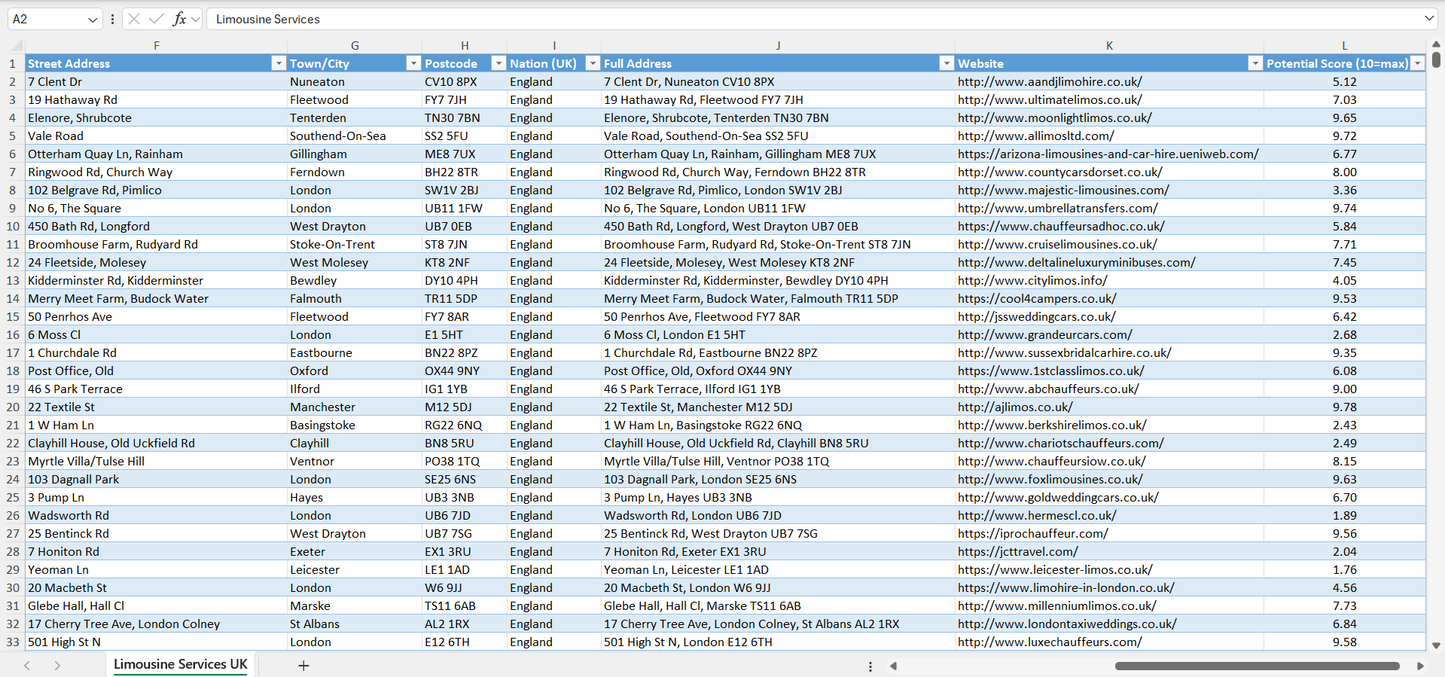Open the Potential Score filter dropdown
This screenshot has width=1445, height=677.
[x=1417, y=63]
